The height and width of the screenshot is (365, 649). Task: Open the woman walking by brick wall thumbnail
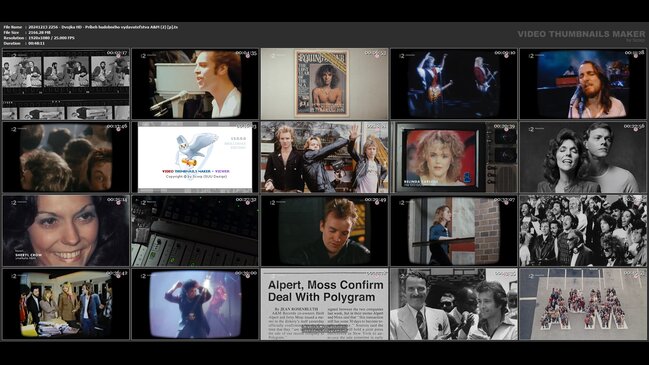pyautogui.click(x=454, y=231)
